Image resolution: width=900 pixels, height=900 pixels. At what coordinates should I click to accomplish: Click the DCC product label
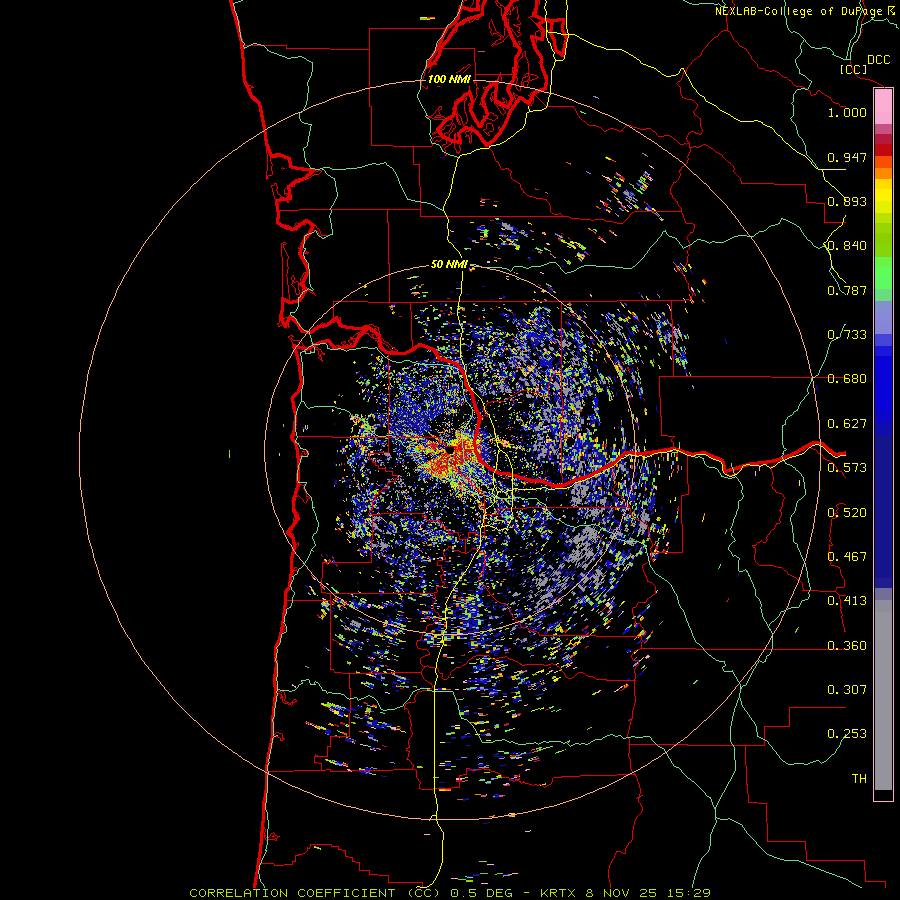(878, 60)
